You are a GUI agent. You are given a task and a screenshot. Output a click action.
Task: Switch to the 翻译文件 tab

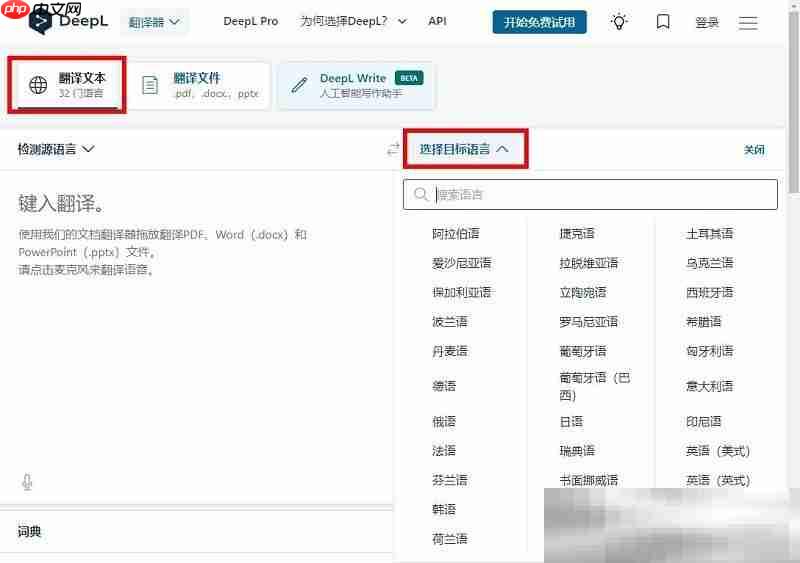click(201, 85)
